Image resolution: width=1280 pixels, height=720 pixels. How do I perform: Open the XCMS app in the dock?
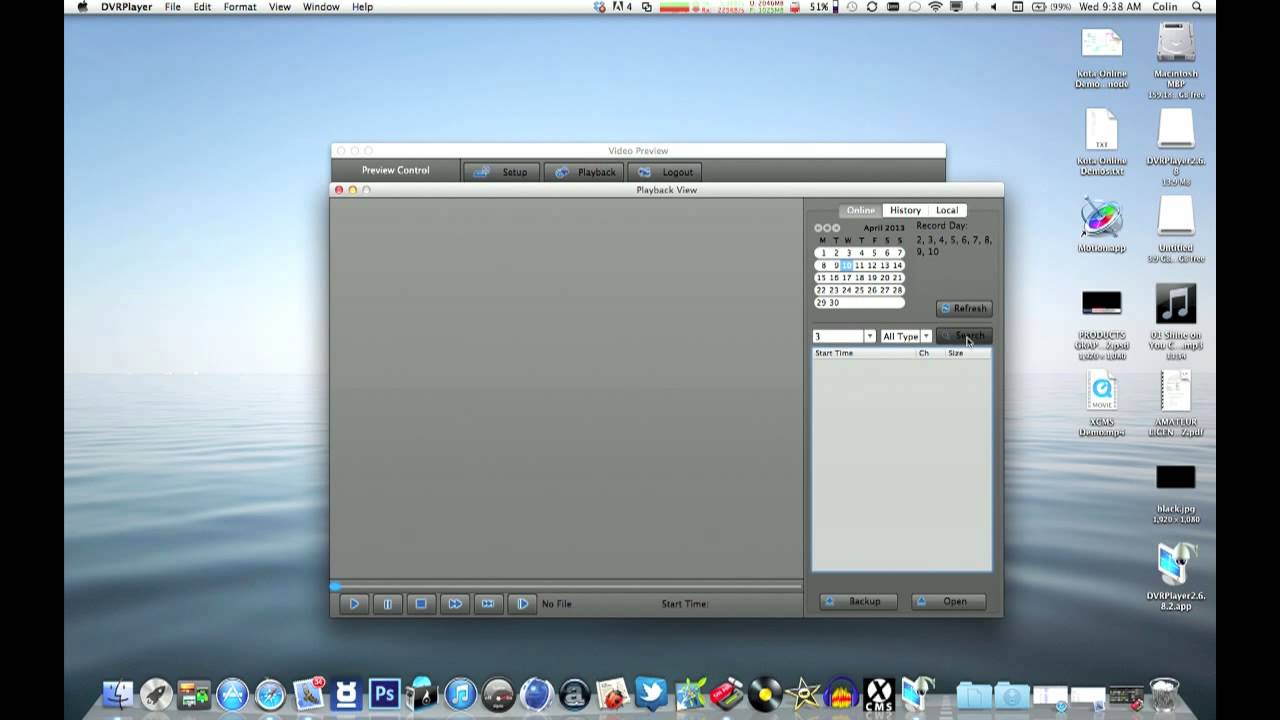coord(879,694)
